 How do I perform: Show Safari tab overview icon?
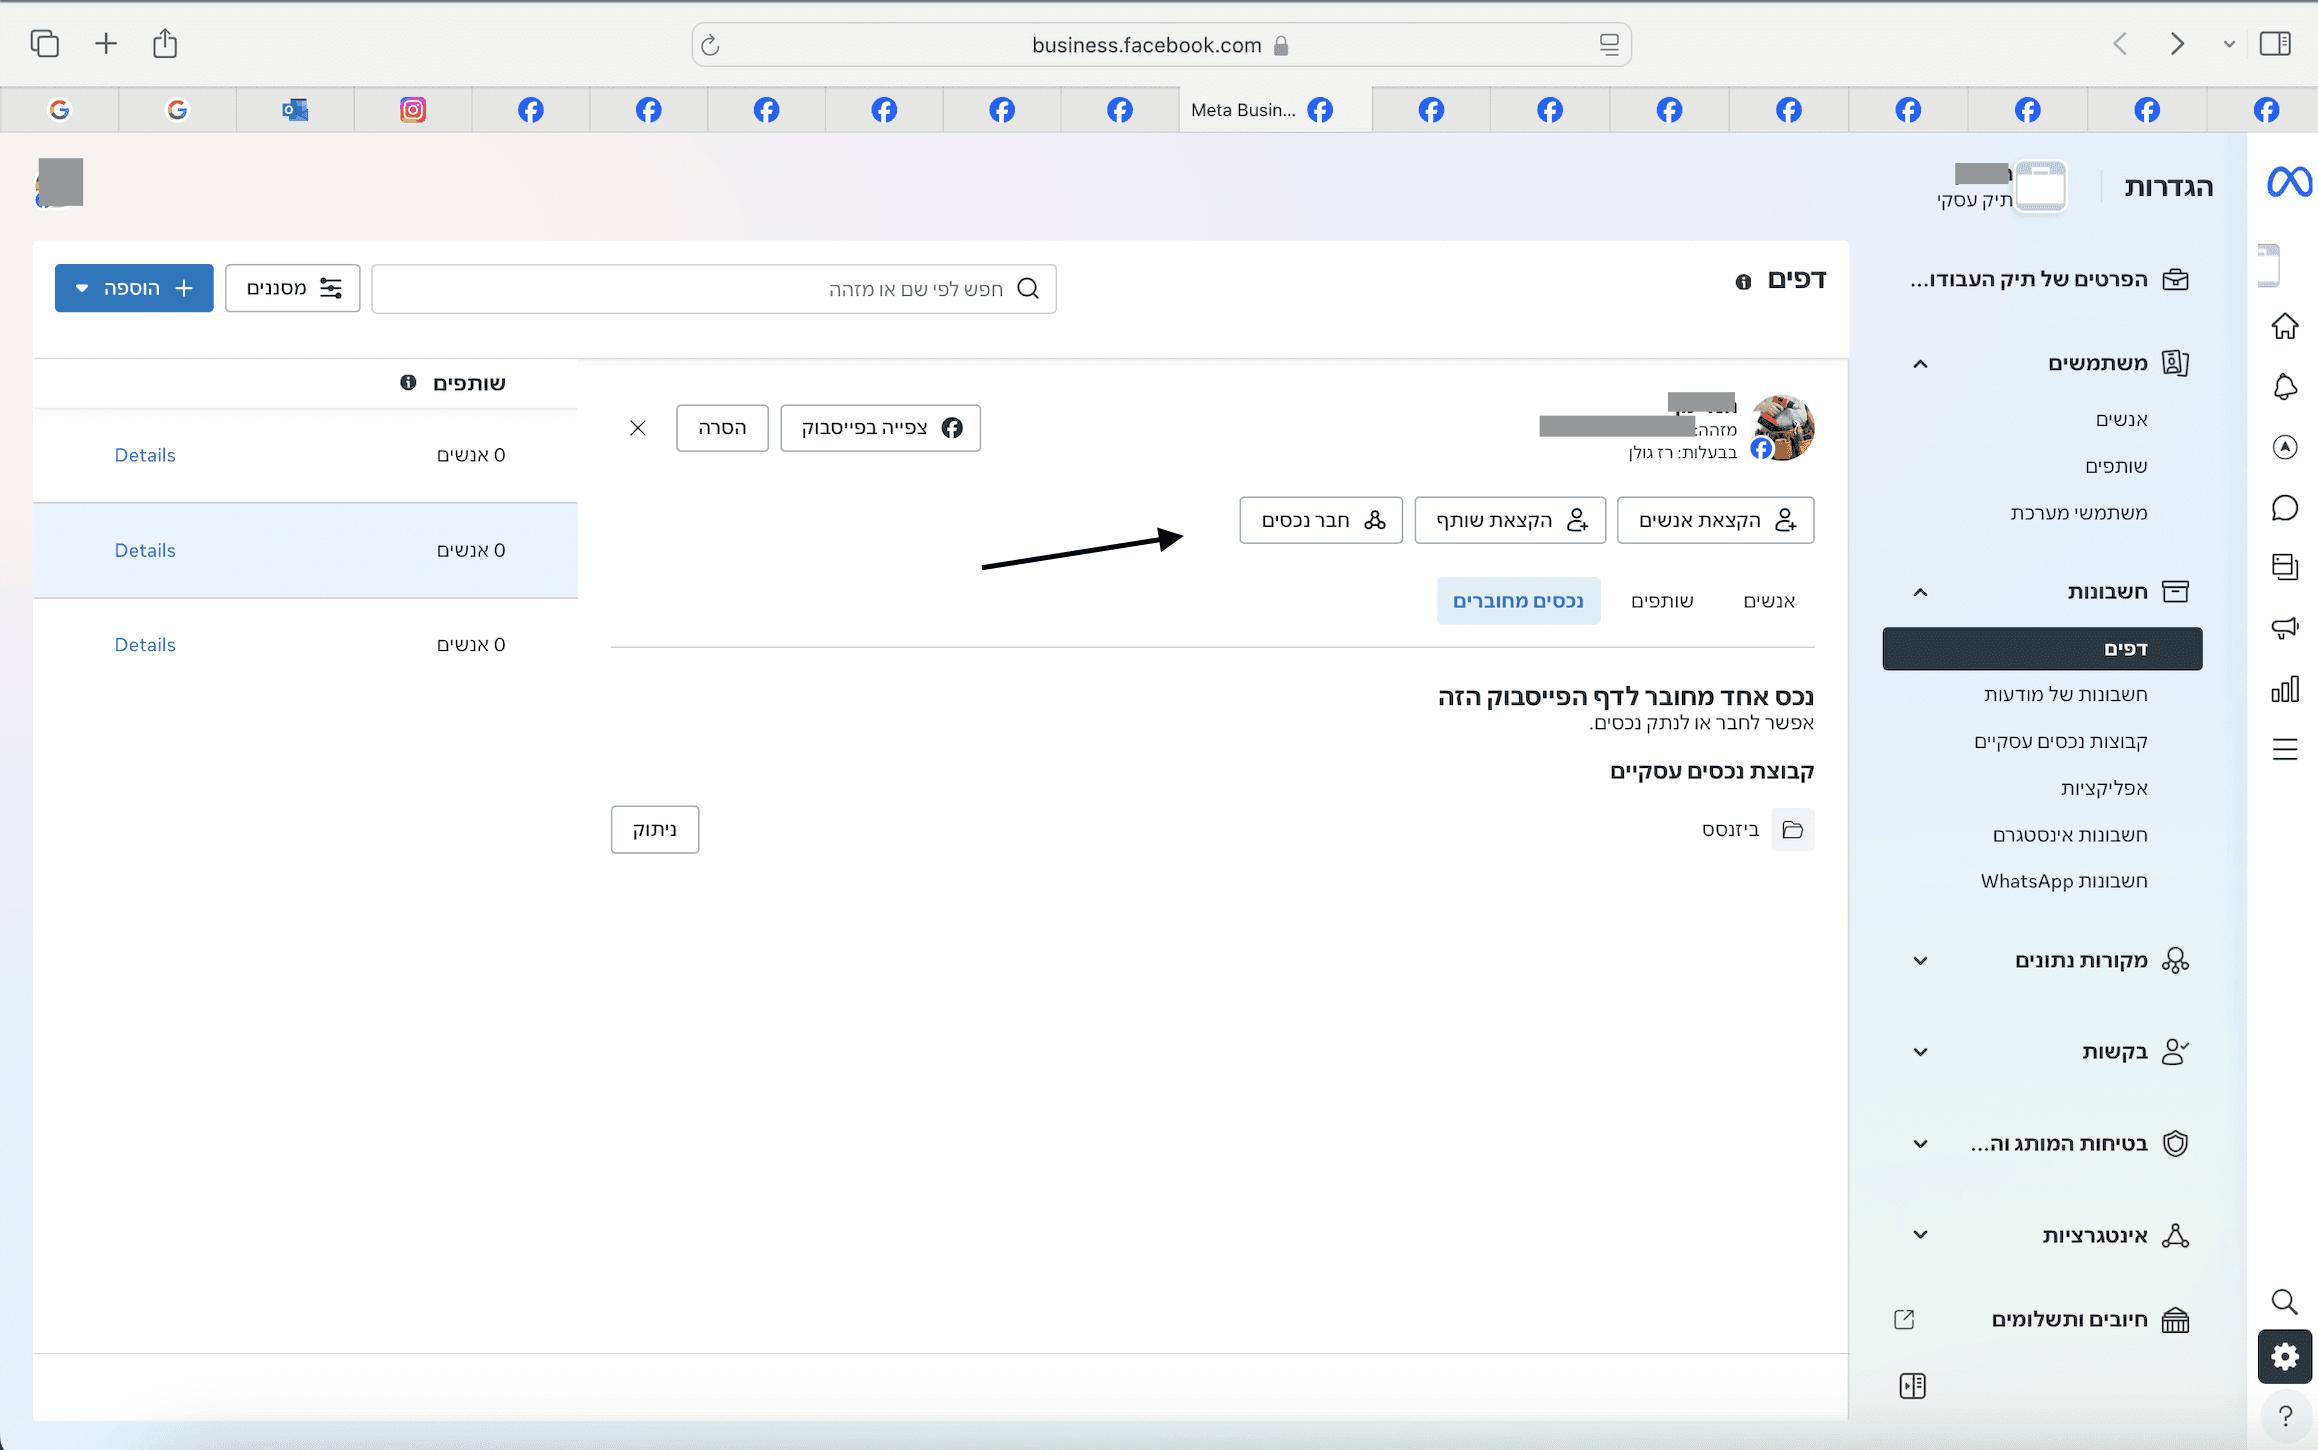[x=45, y=43]
